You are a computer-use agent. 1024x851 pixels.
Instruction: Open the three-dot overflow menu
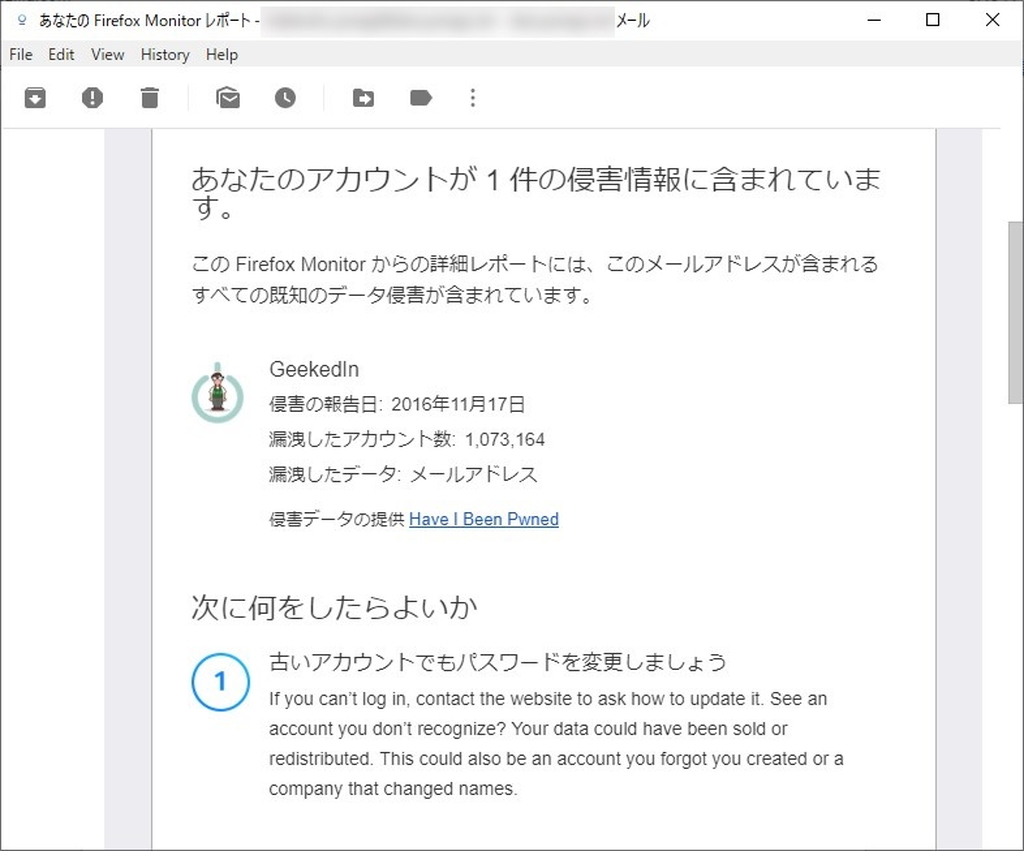[x=472, y=98]
